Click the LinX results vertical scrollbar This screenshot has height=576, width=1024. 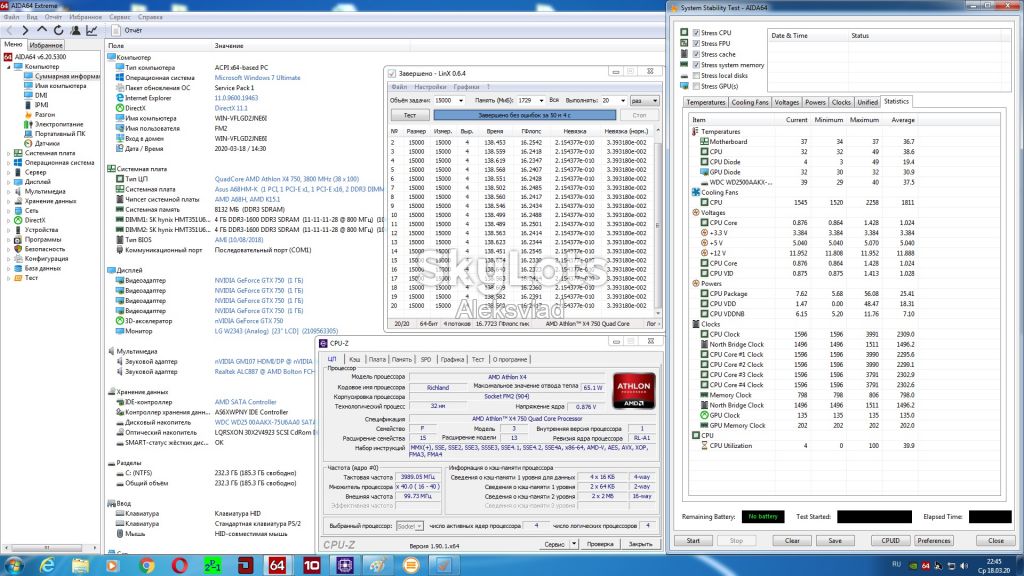(x=658, y=221)
